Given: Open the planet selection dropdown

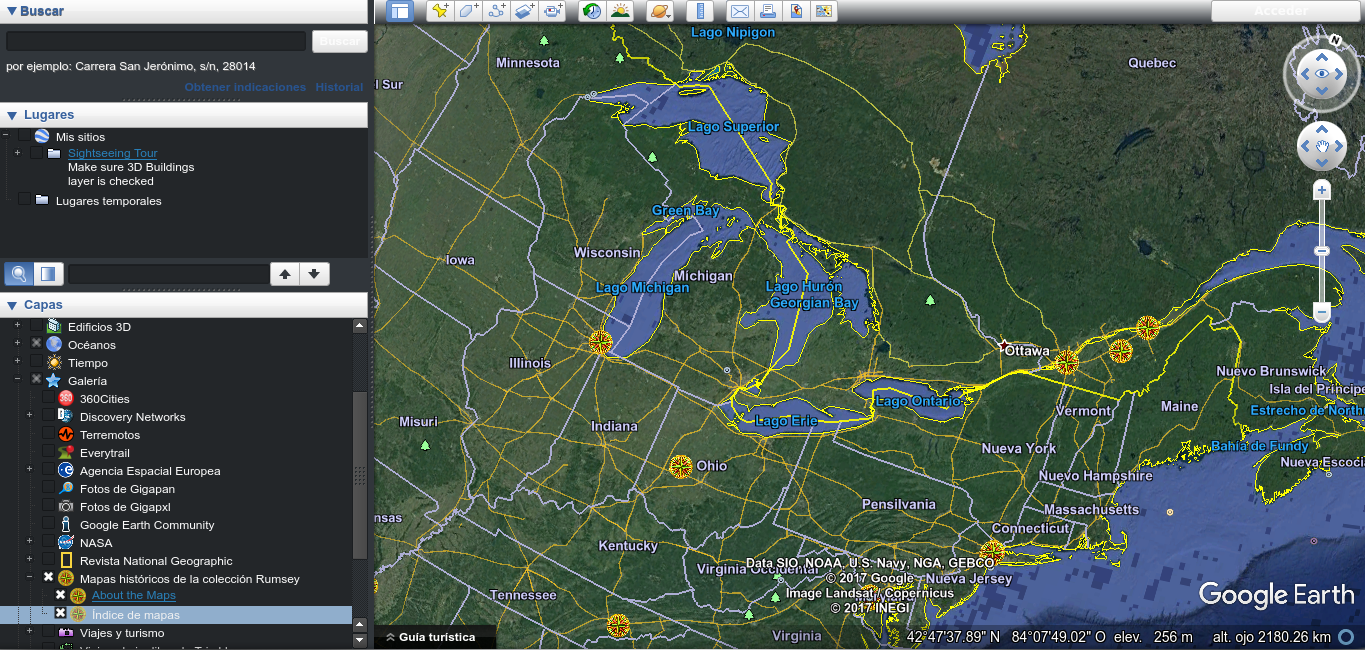Looking at the screenshot, I should (x=660, y=11).
